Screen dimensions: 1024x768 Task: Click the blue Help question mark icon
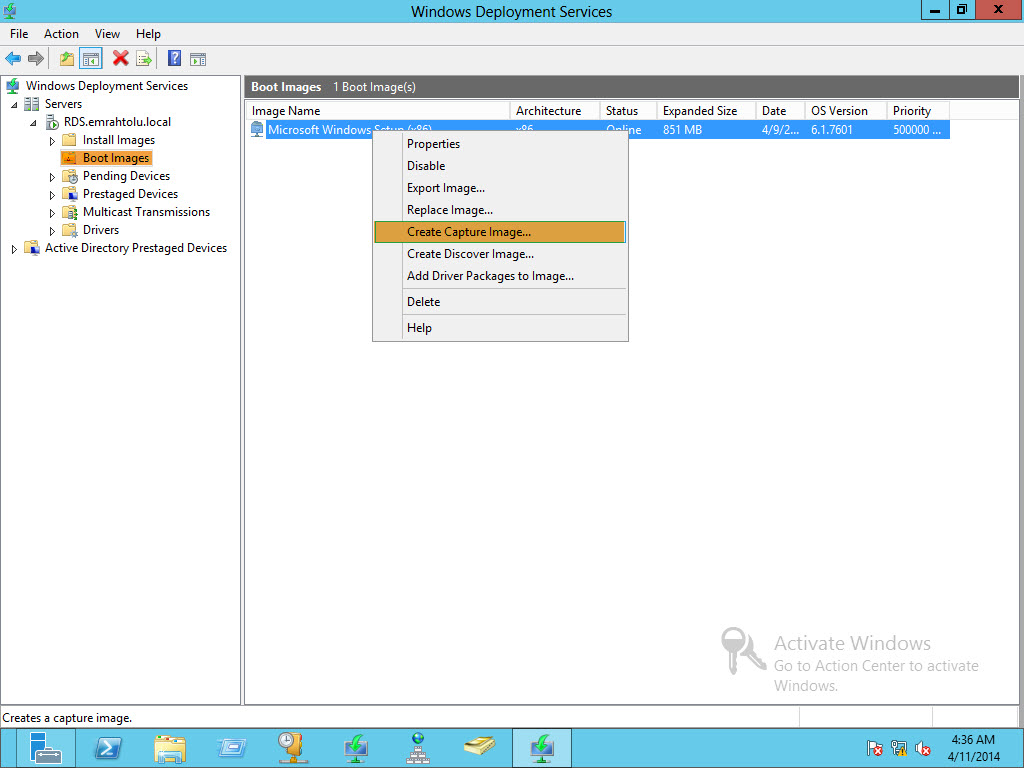click(x=174, y=59)
